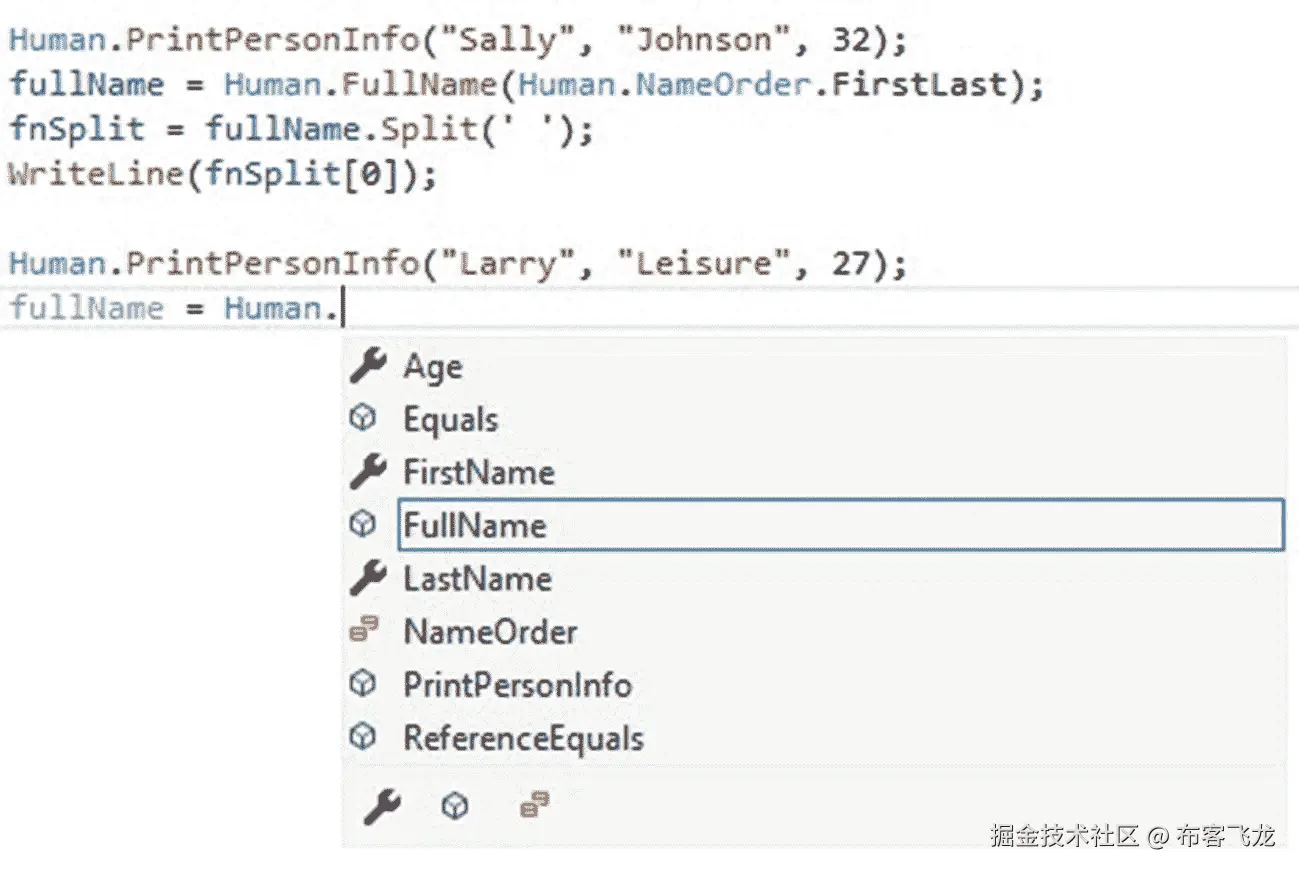The width and height of the screenshot is (1299, 873).
Task: Click method cube icon beside FullName
Action: pos(363,524)
